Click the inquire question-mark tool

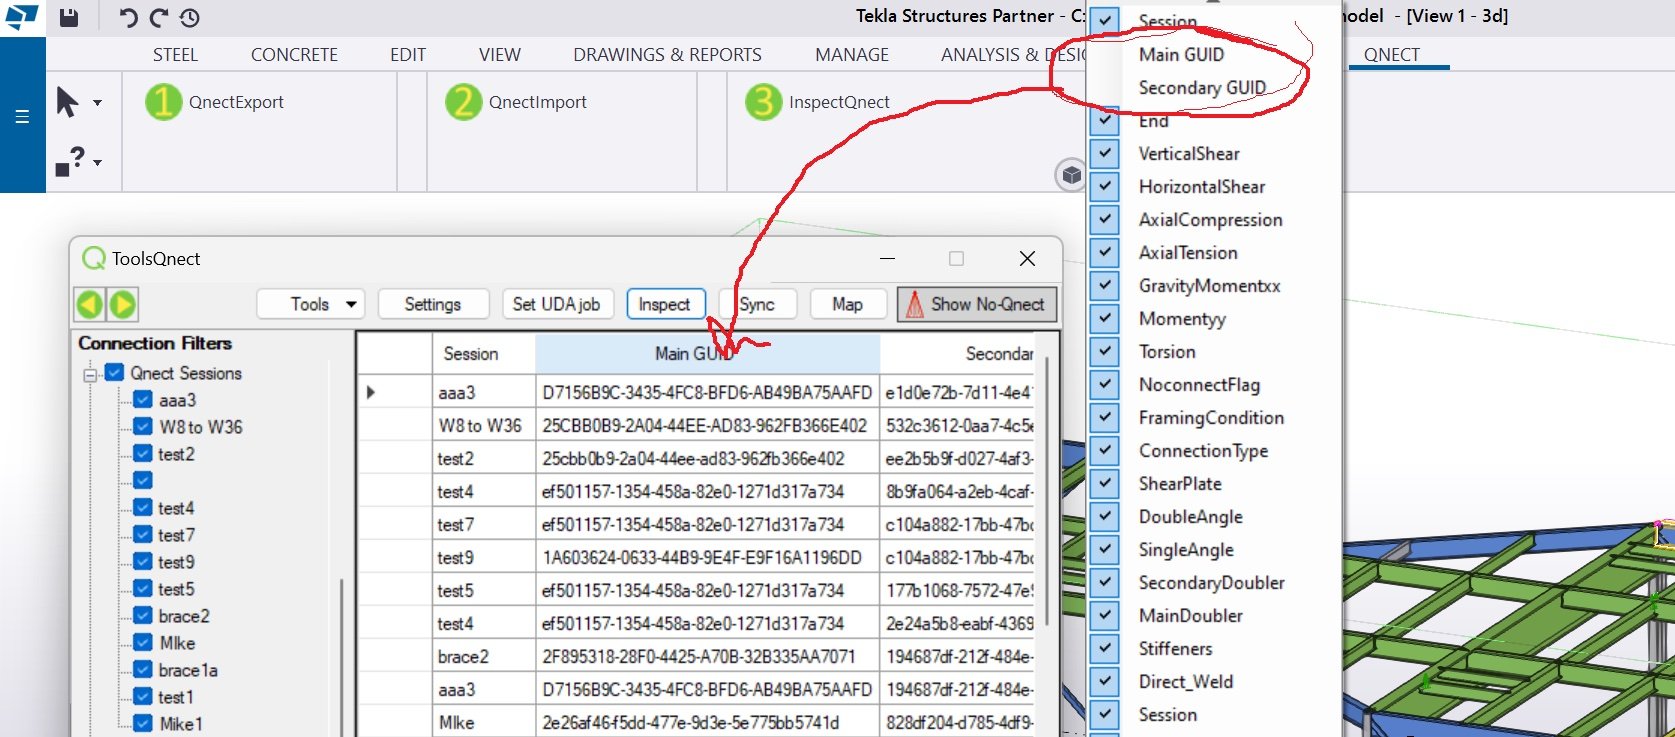(70, 161)
